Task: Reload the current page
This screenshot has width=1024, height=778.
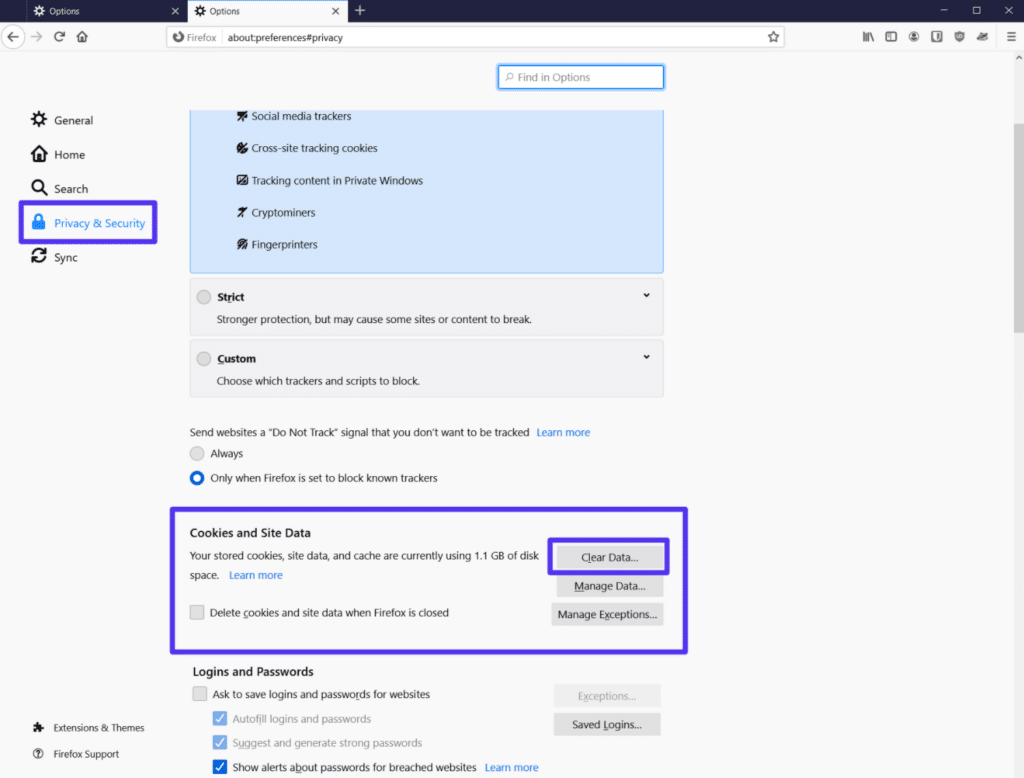Action: tap(59, 36)
